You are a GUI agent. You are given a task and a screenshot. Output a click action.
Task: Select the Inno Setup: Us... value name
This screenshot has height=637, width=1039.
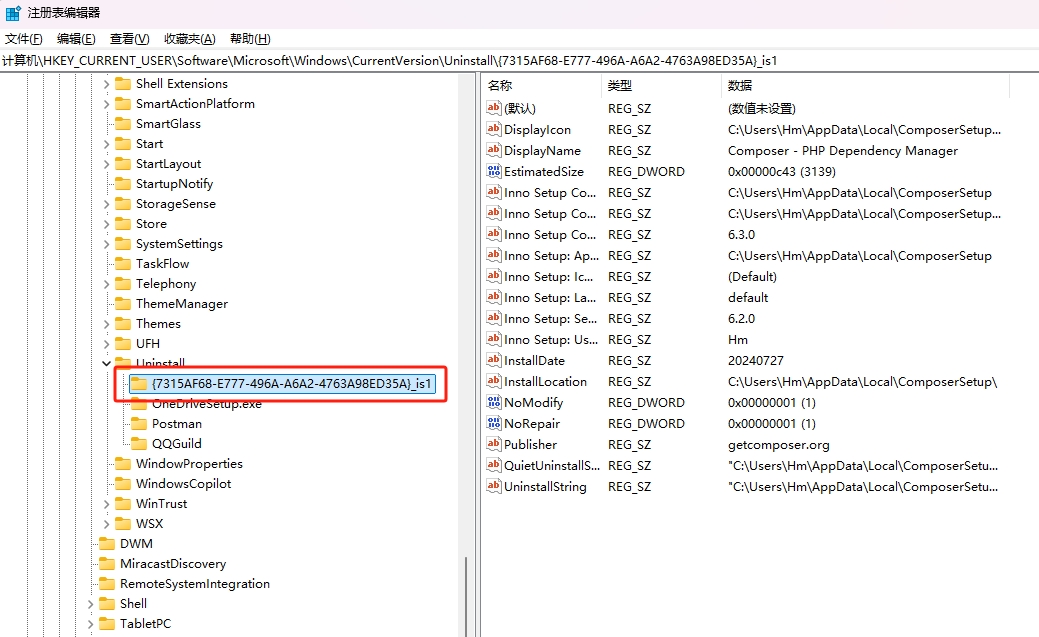[551, 339]
